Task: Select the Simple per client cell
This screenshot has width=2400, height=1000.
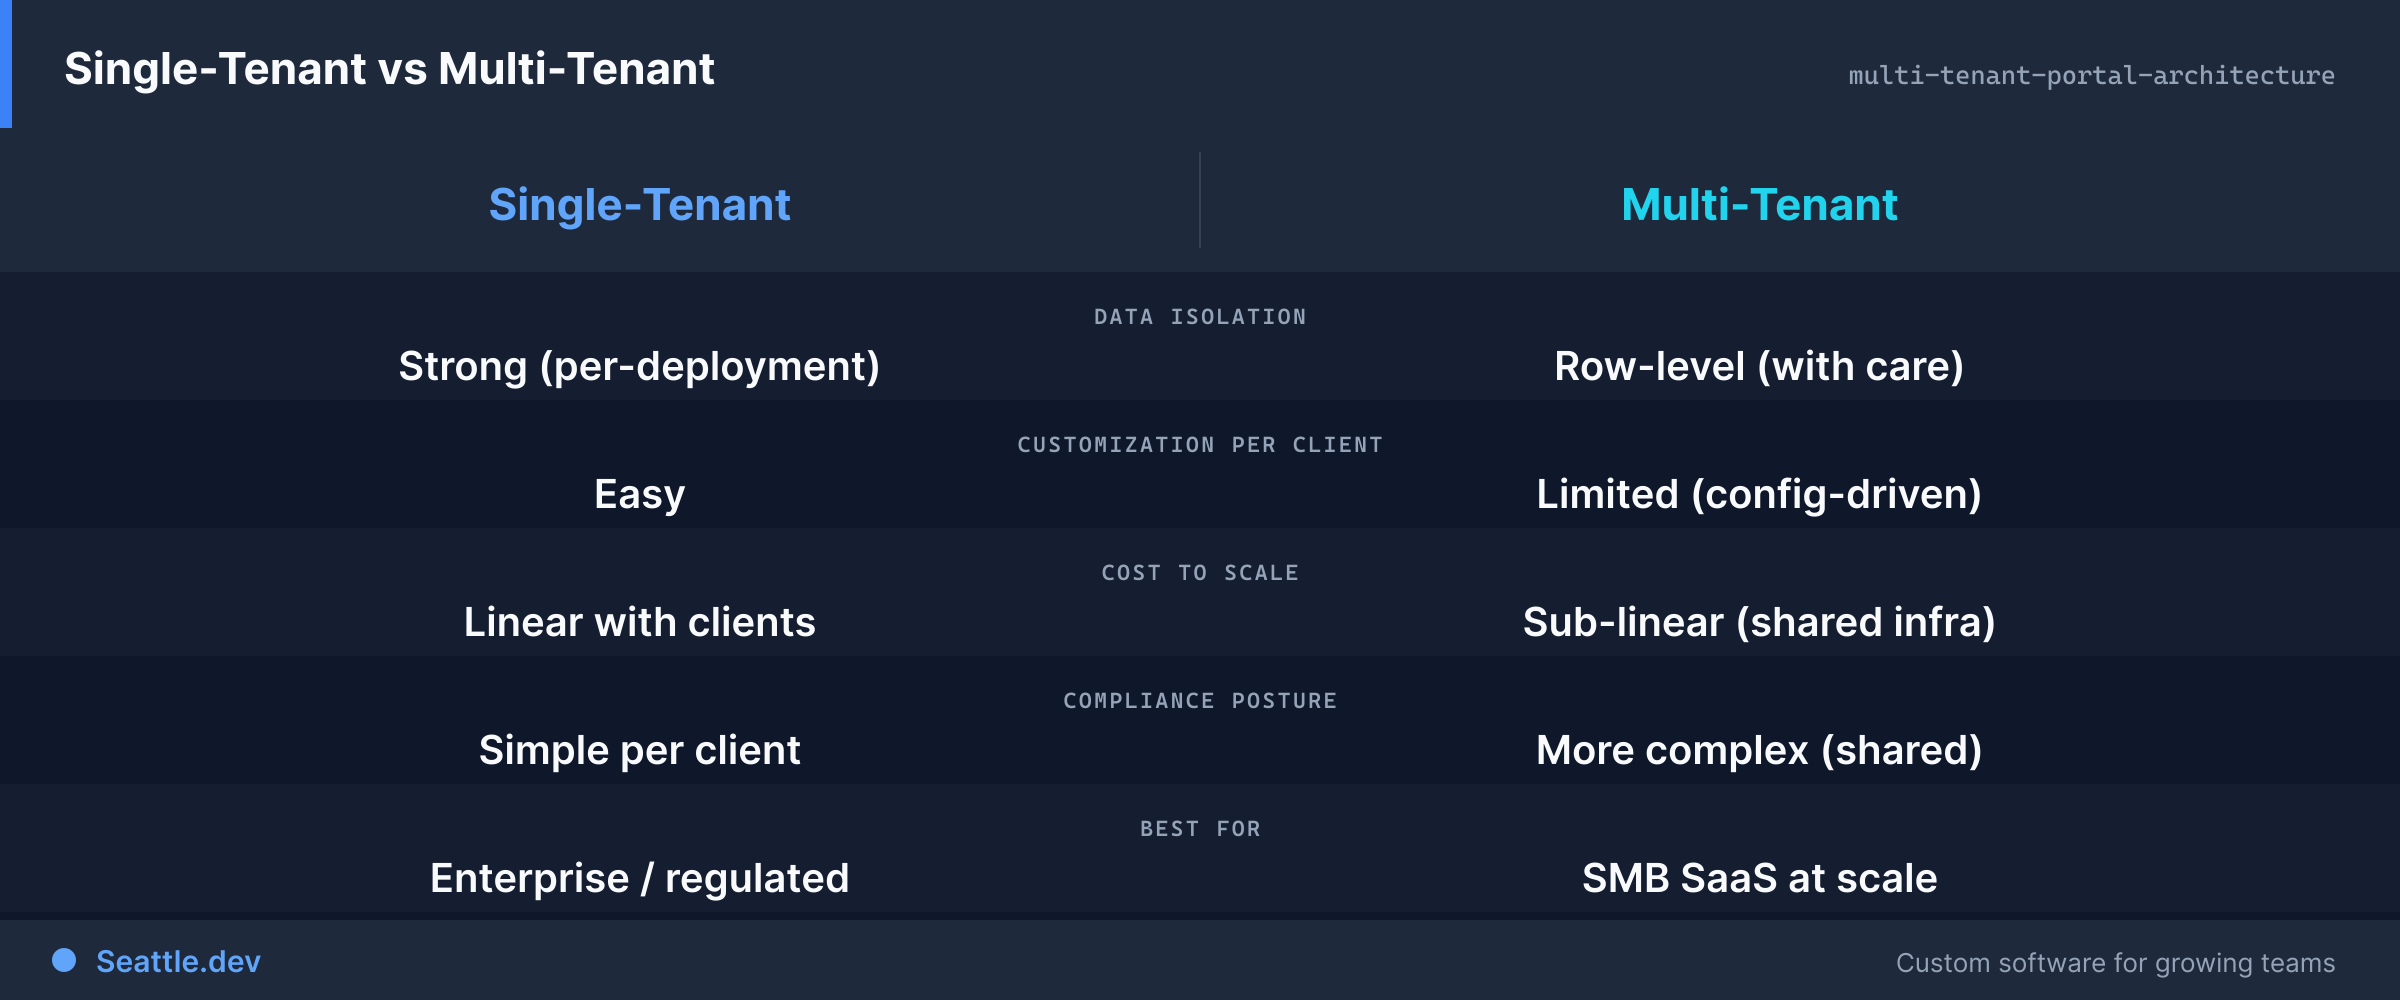Action: point(640,751)
